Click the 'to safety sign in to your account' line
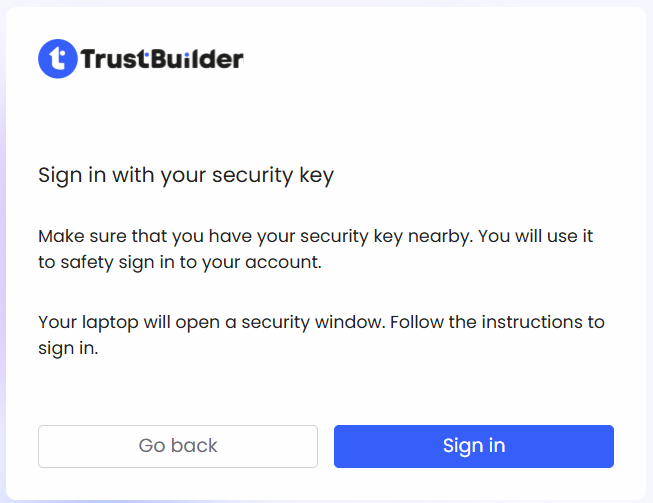This screenshot has width=653, height=503. (x=180, y=263)
